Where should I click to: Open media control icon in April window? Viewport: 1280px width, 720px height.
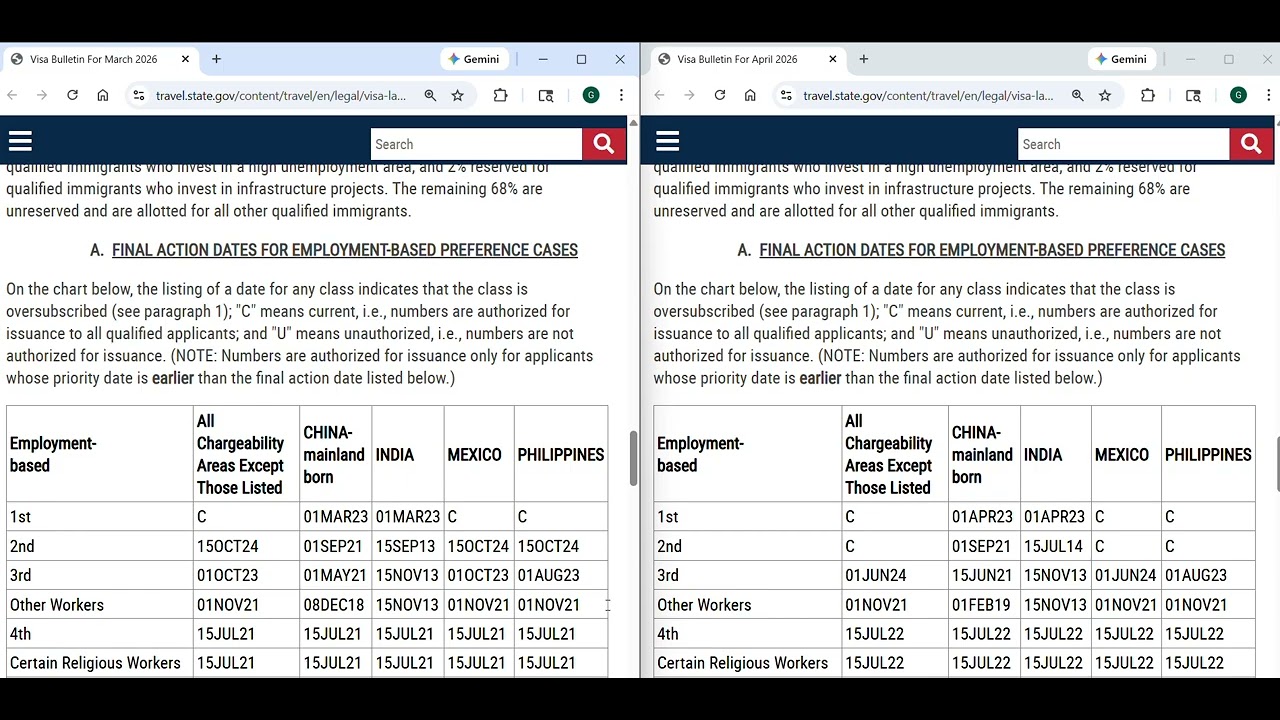(x=1193, y=95)
